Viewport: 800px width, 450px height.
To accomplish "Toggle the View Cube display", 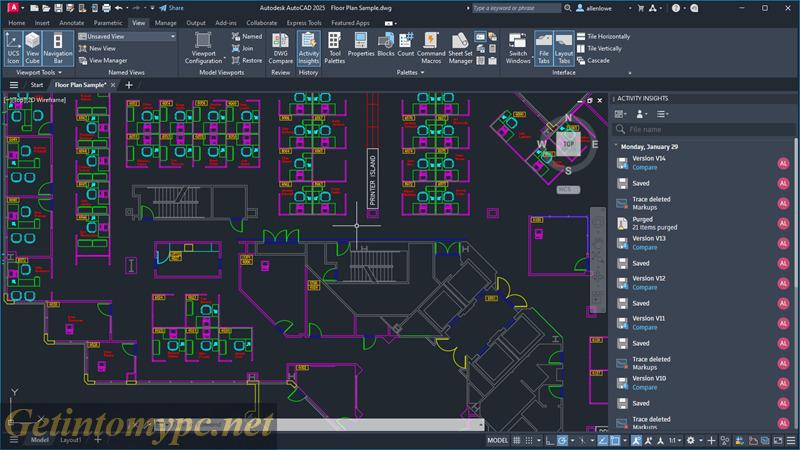I will (x=32, y=48).
